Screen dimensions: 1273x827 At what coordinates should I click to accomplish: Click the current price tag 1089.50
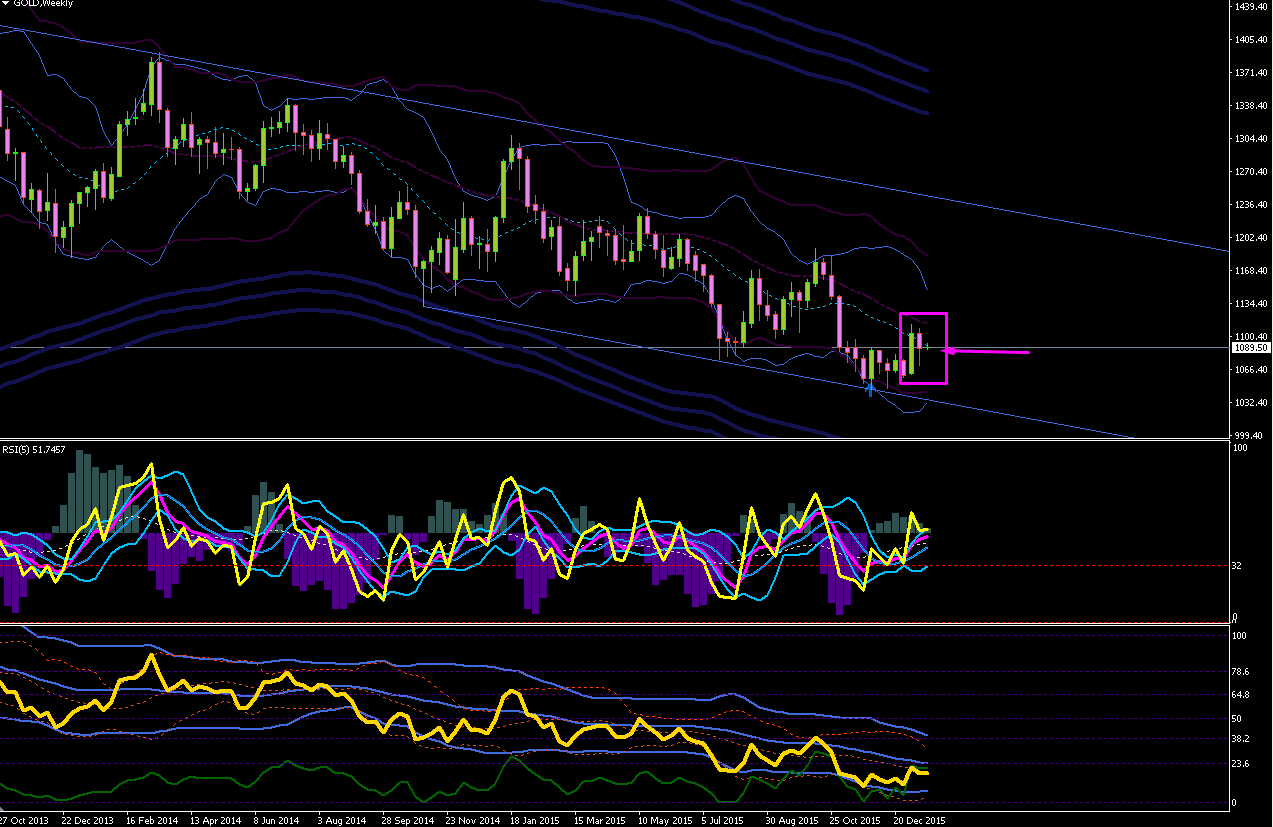pos(1252,348)
